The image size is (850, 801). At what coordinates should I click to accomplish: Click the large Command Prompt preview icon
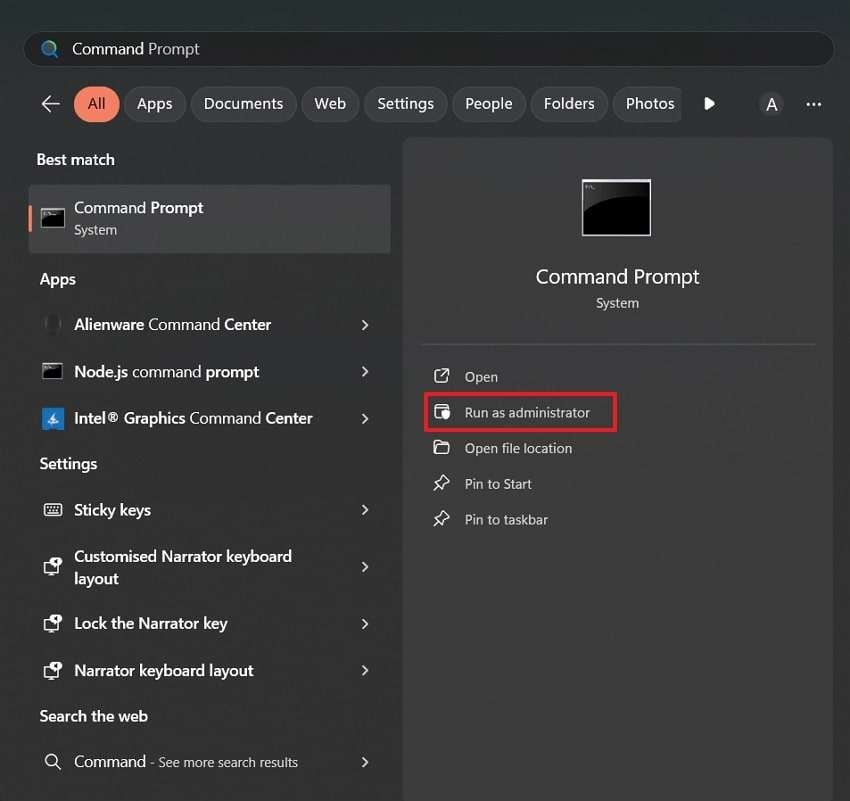click(x=616, y=208)
